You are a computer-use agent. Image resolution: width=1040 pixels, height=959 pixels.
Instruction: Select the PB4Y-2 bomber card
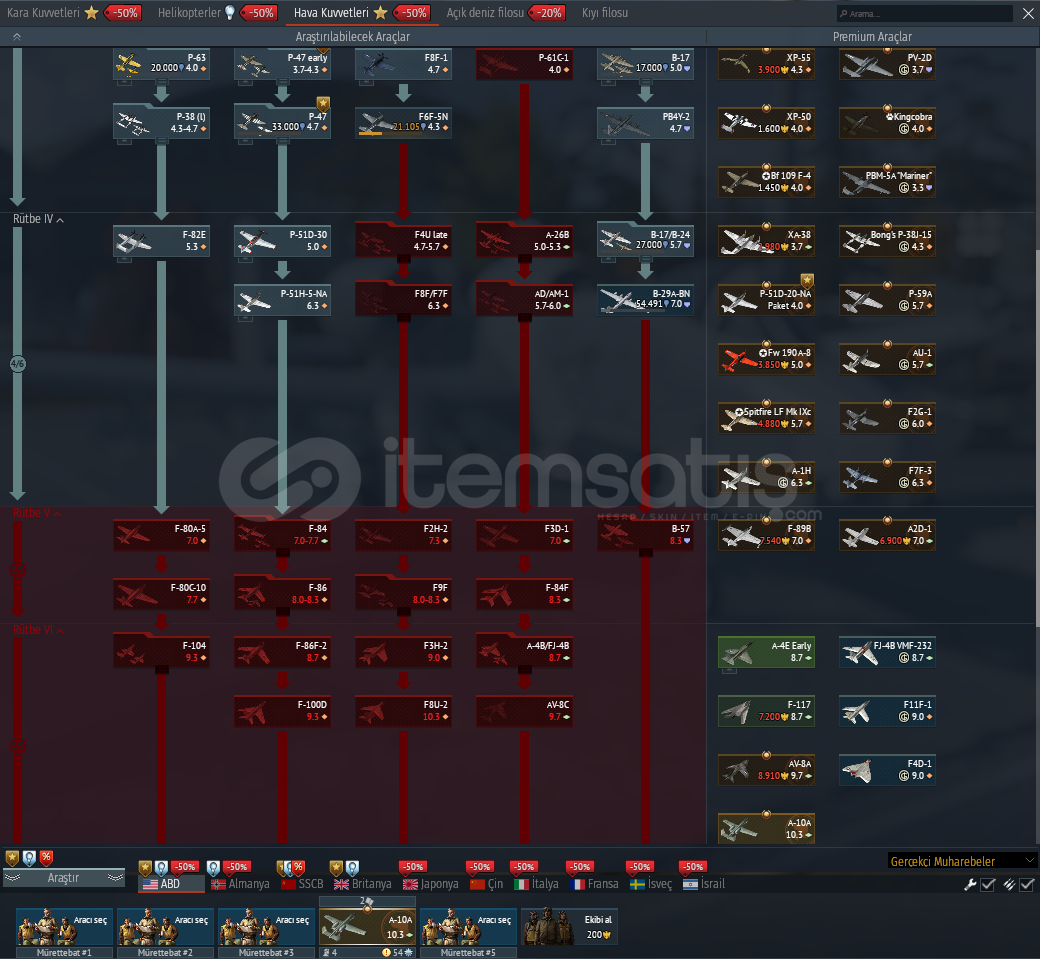pos(645,123)
